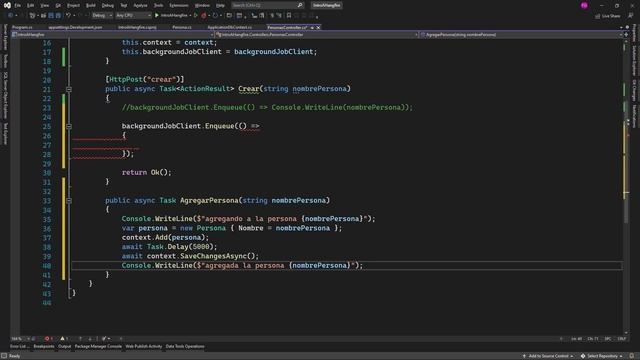Switch to the appsettings.Development.json tab

(x=76, y=27)
